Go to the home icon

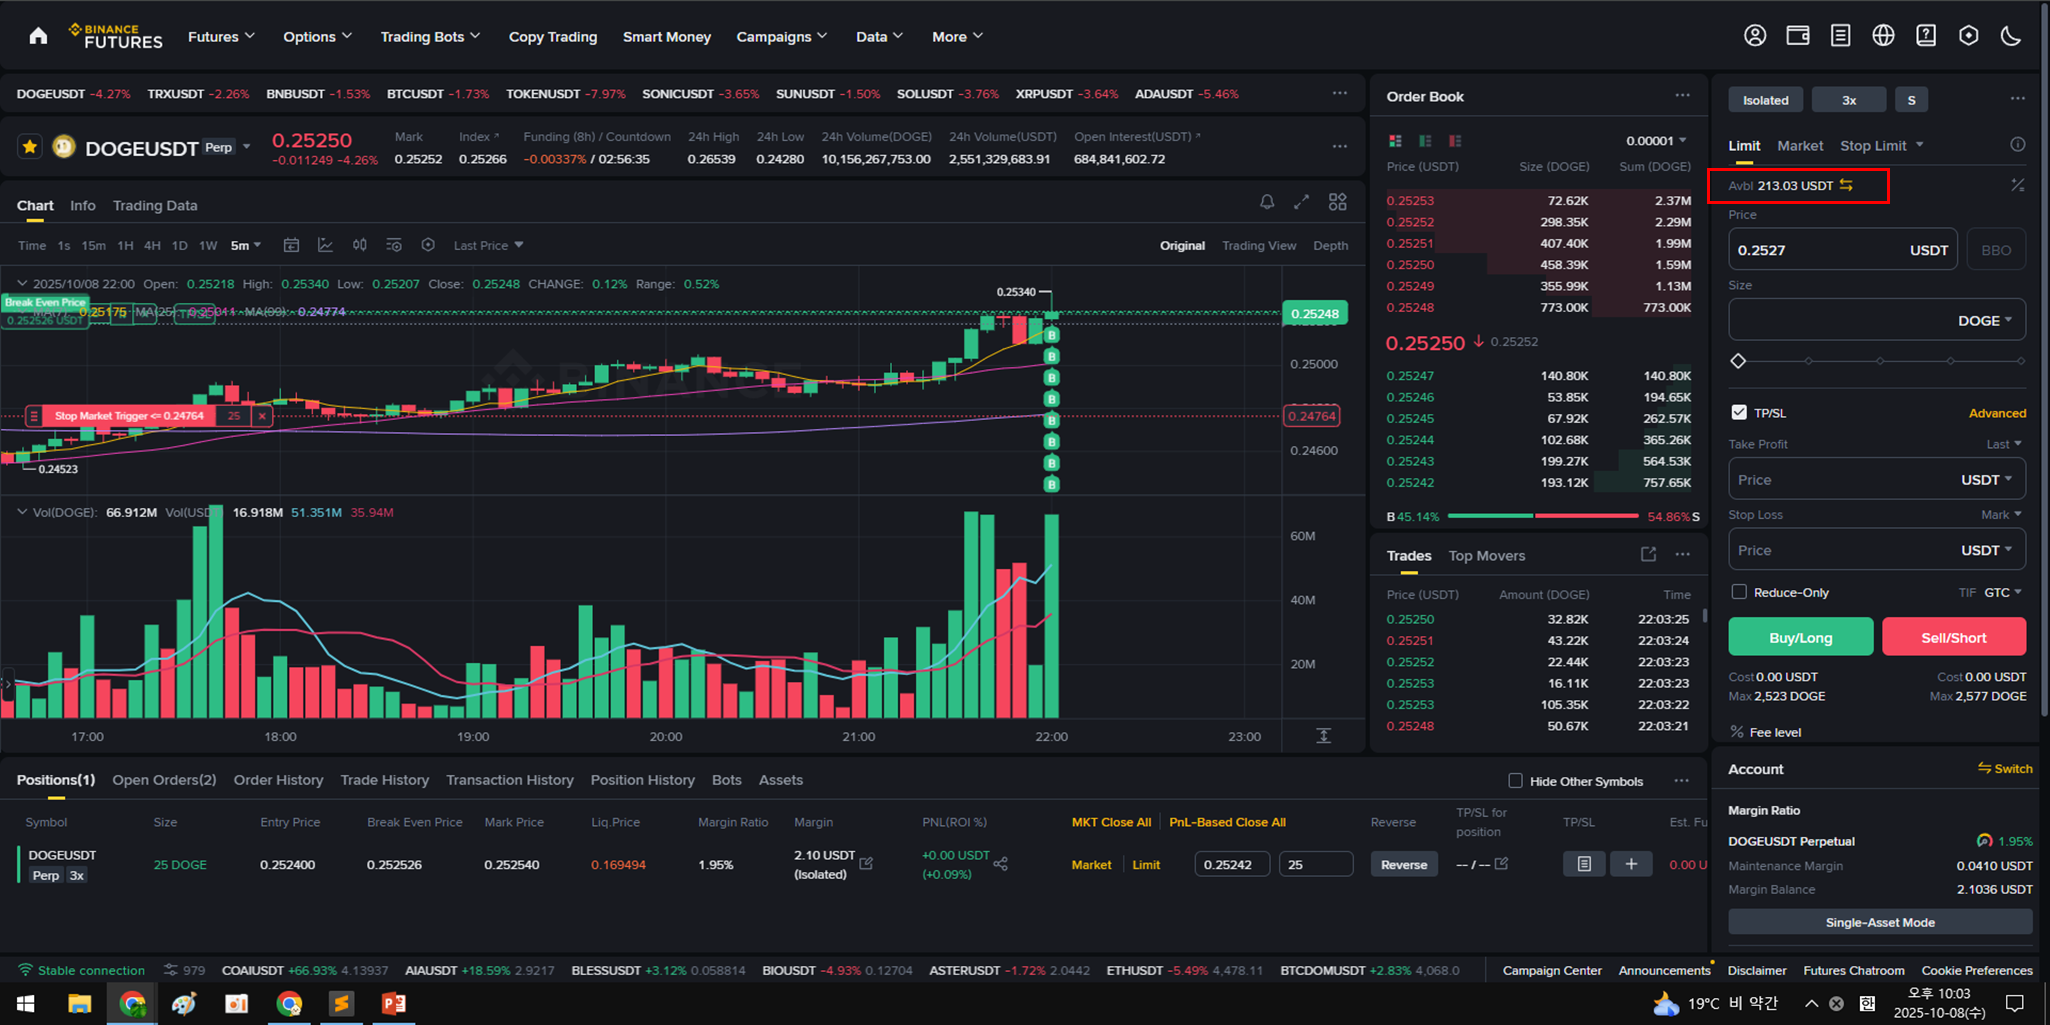[38, 36]
